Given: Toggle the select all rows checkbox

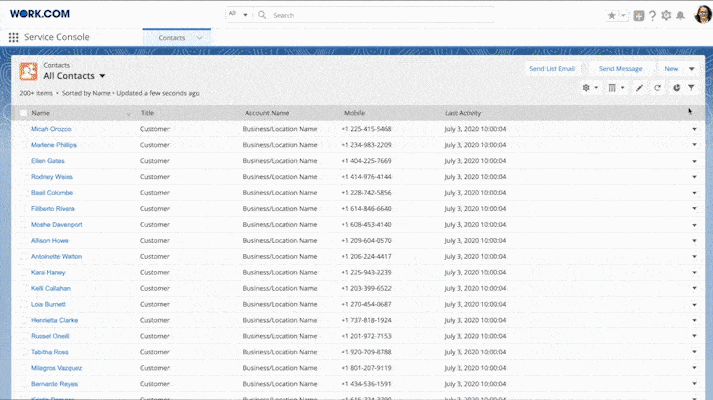Looking at the screenshot, I should coord(23,113).
